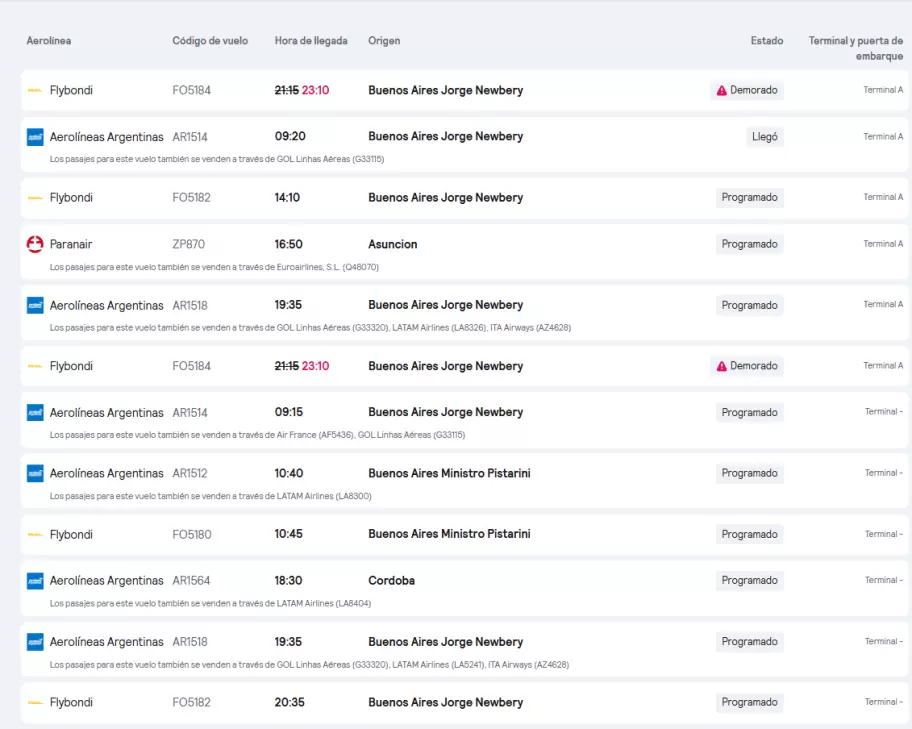The height and width of the screenshot is (729, 912).
Task: Click the Aerolíneas Argentinas logo on the AR1564 Cordoba row
Action: [35, 581]
